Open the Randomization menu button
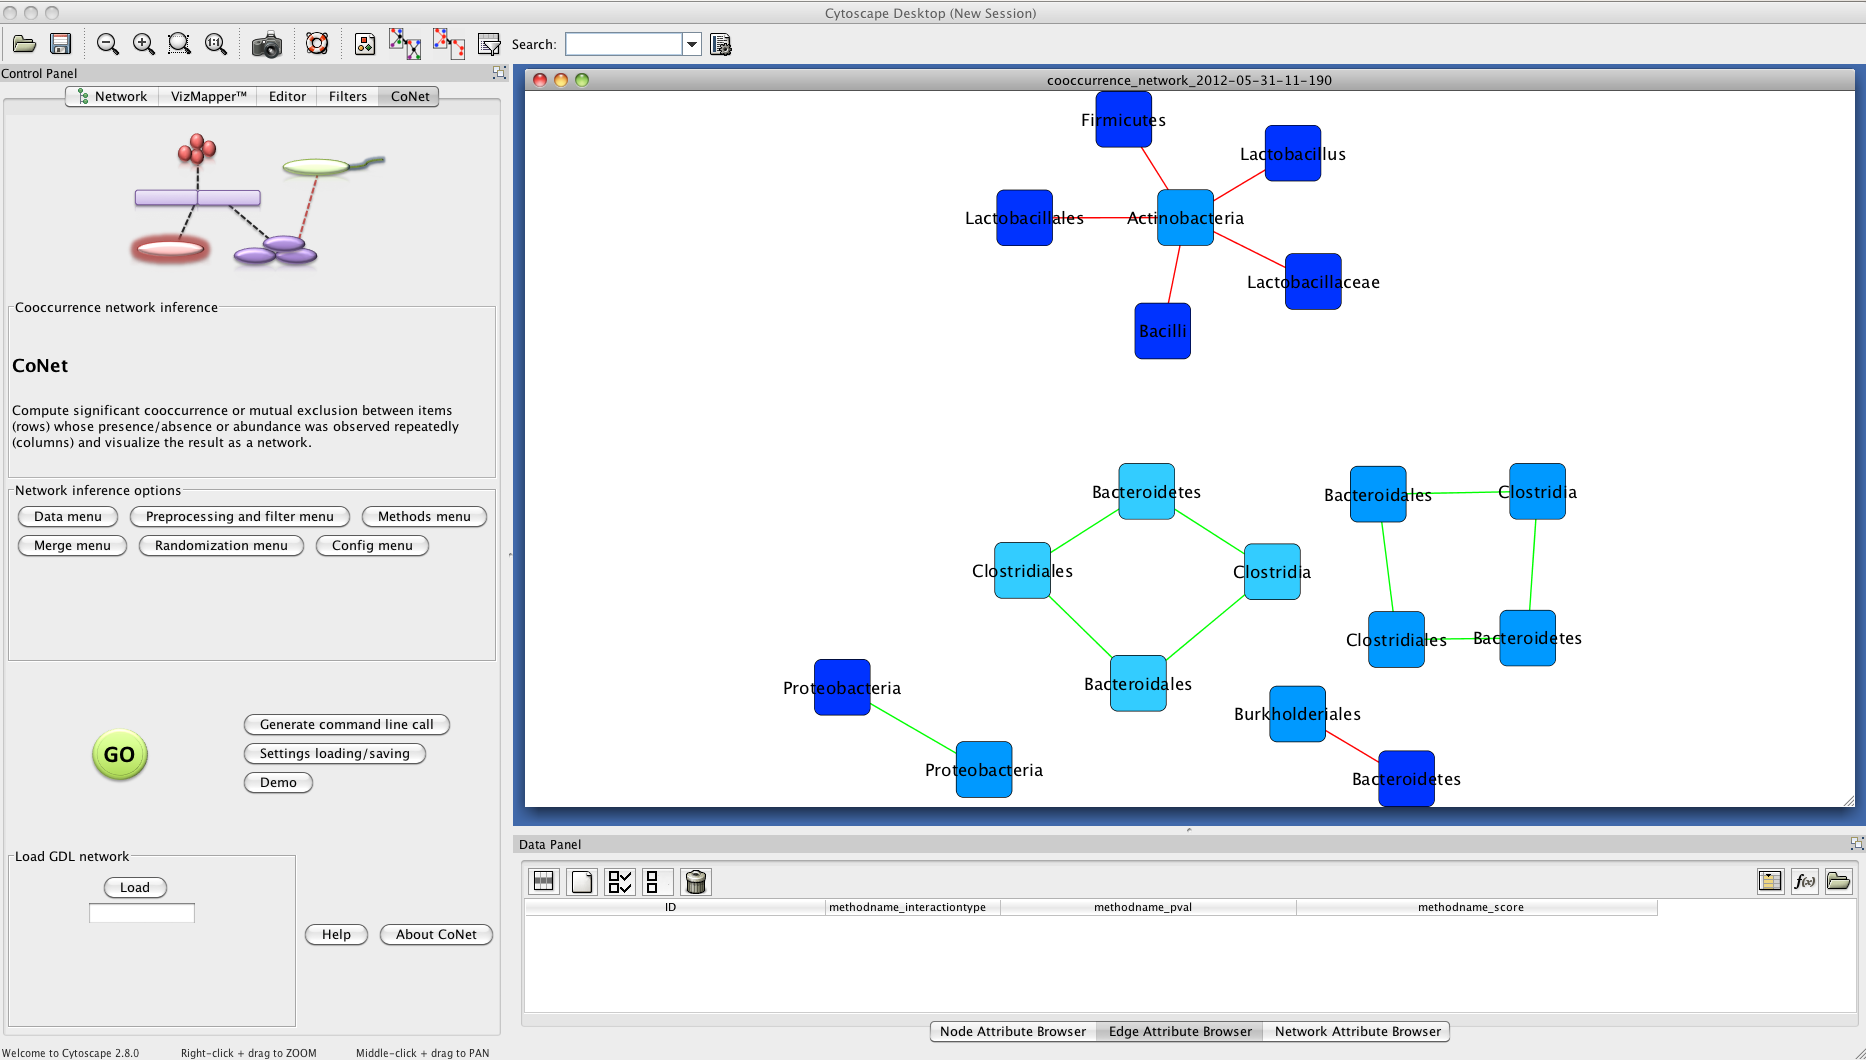 pyautogui.click(x=221, y=546)
